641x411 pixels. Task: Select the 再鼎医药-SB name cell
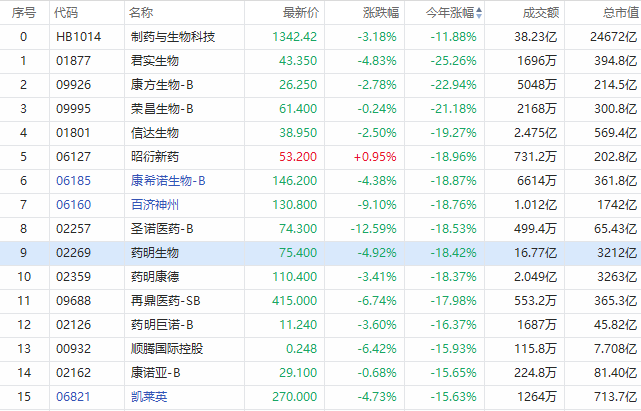click(166, 301)
